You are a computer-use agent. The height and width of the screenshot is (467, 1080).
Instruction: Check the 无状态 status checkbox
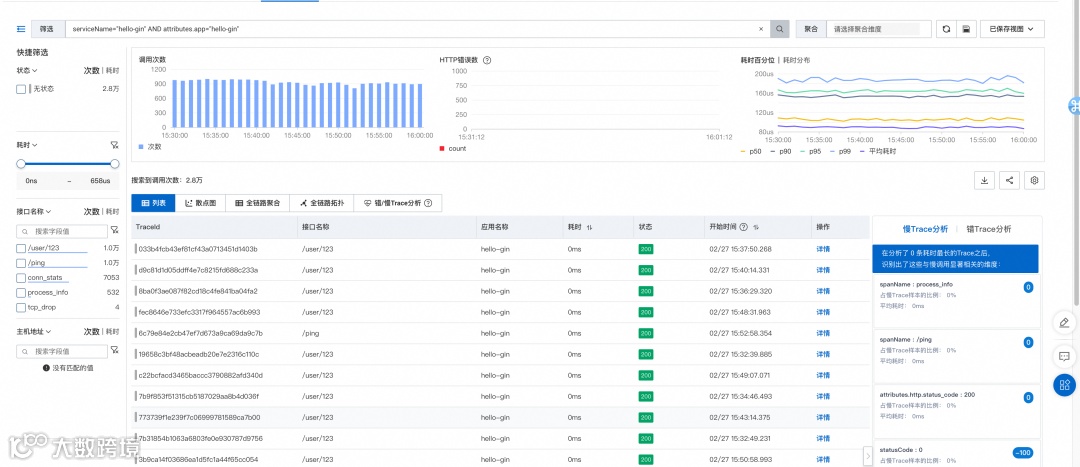[x=21, y=89]
